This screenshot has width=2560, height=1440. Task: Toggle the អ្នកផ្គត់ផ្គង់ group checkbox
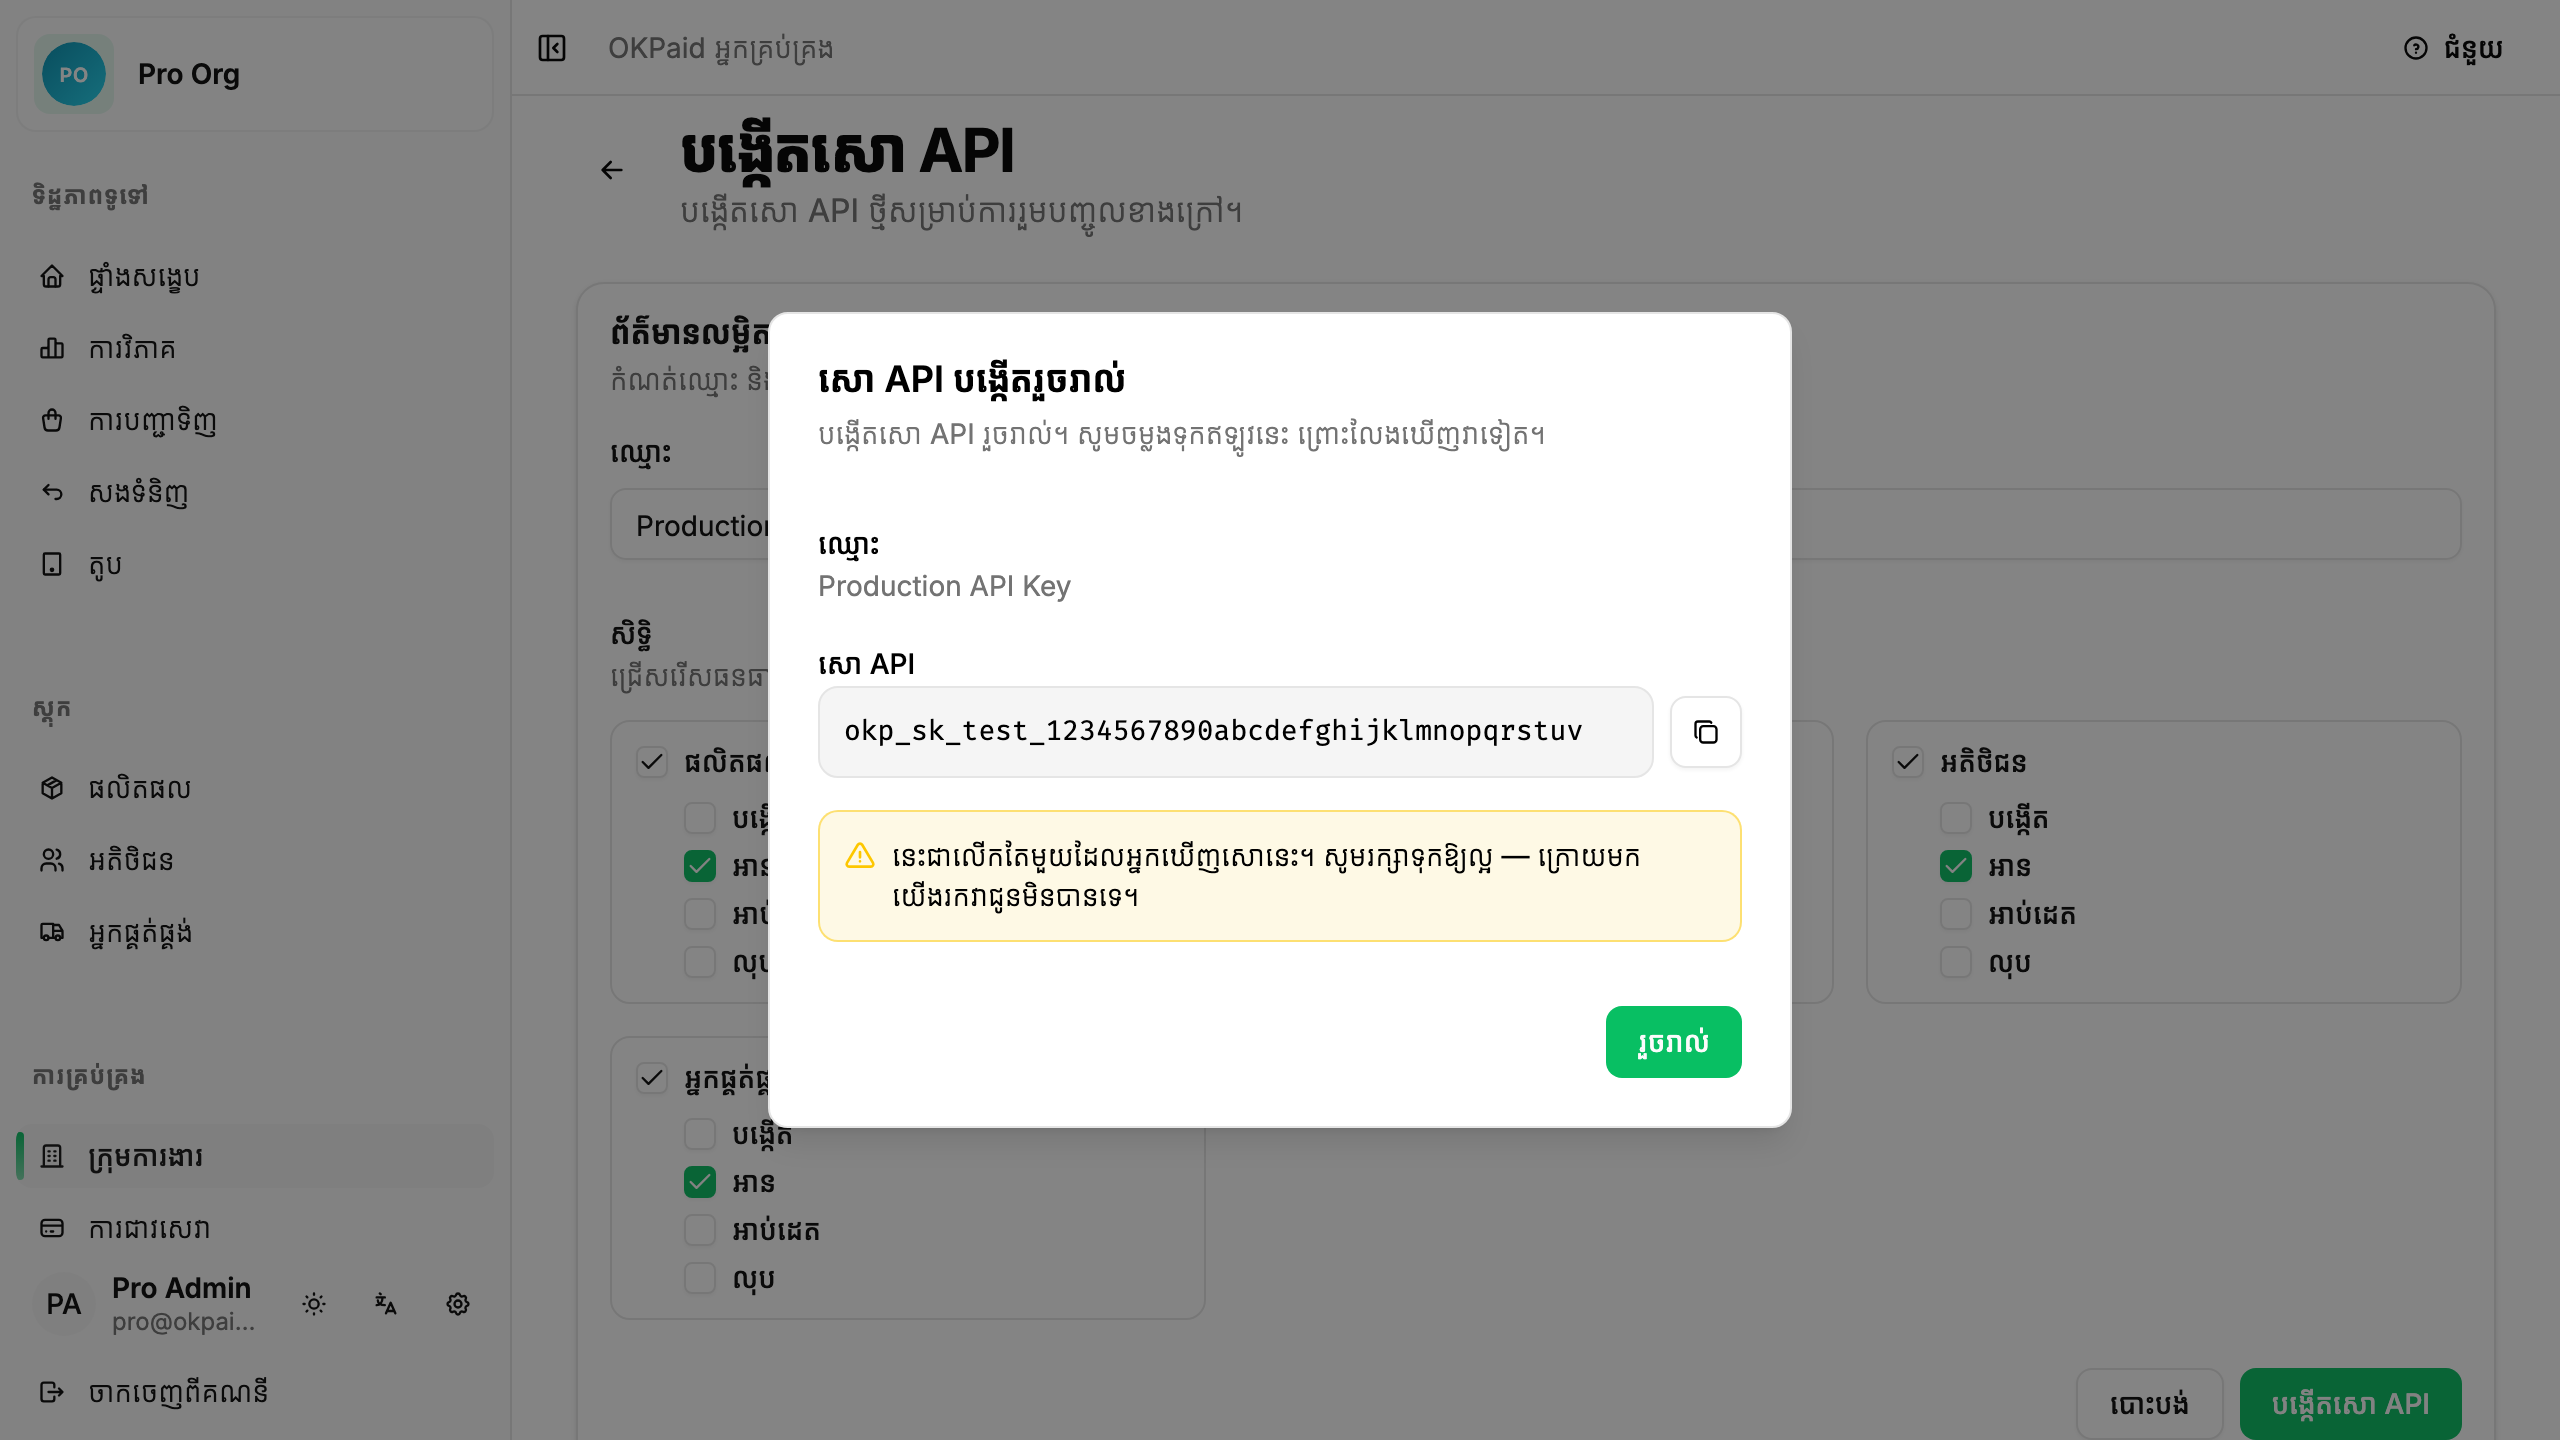[652, 1078]
